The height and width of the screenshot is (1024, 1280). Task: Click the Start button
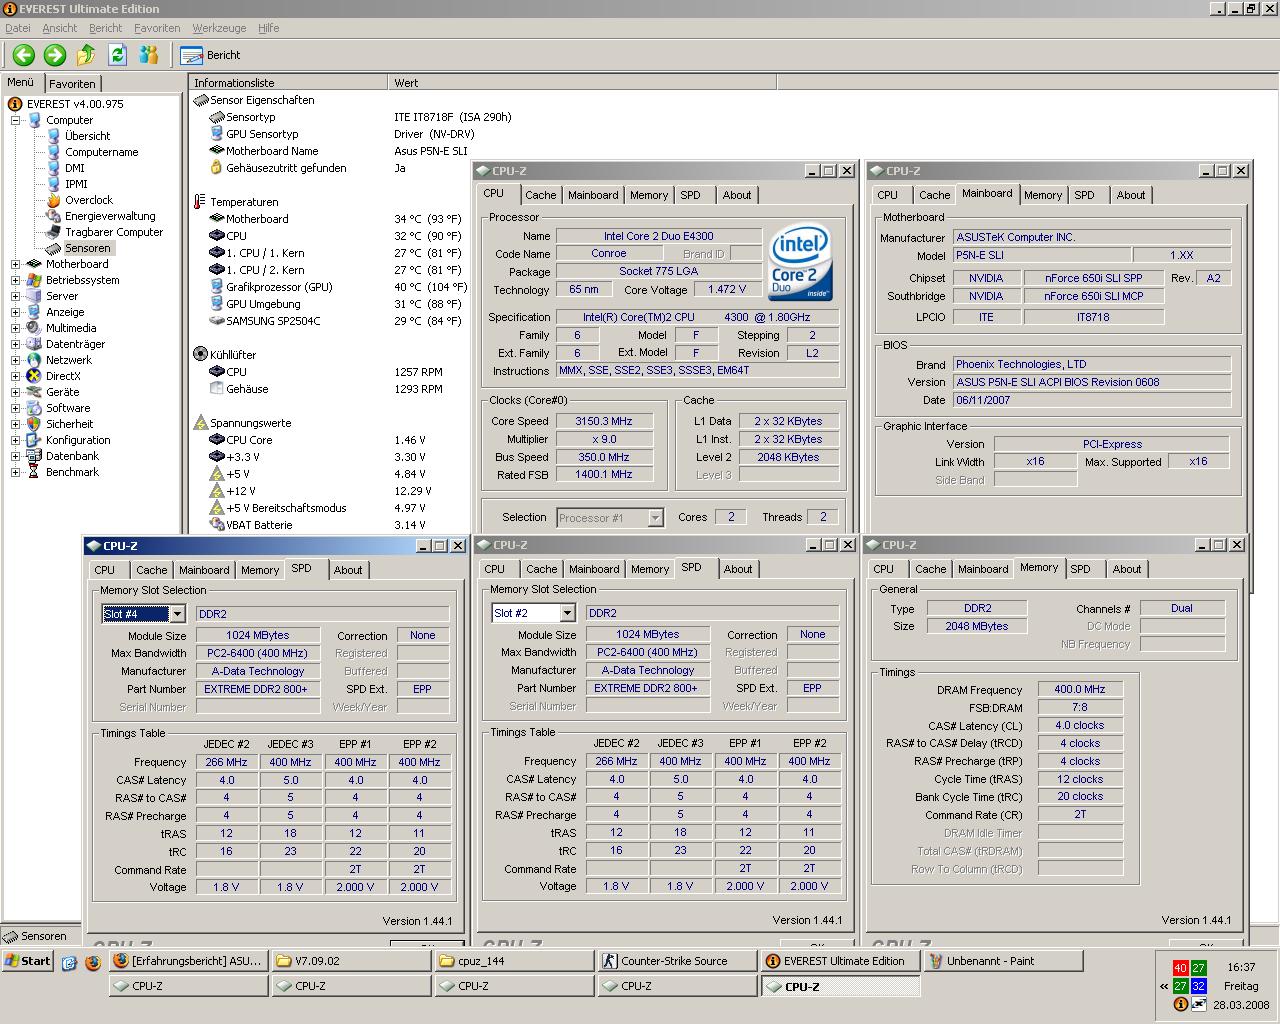[28, 961]
